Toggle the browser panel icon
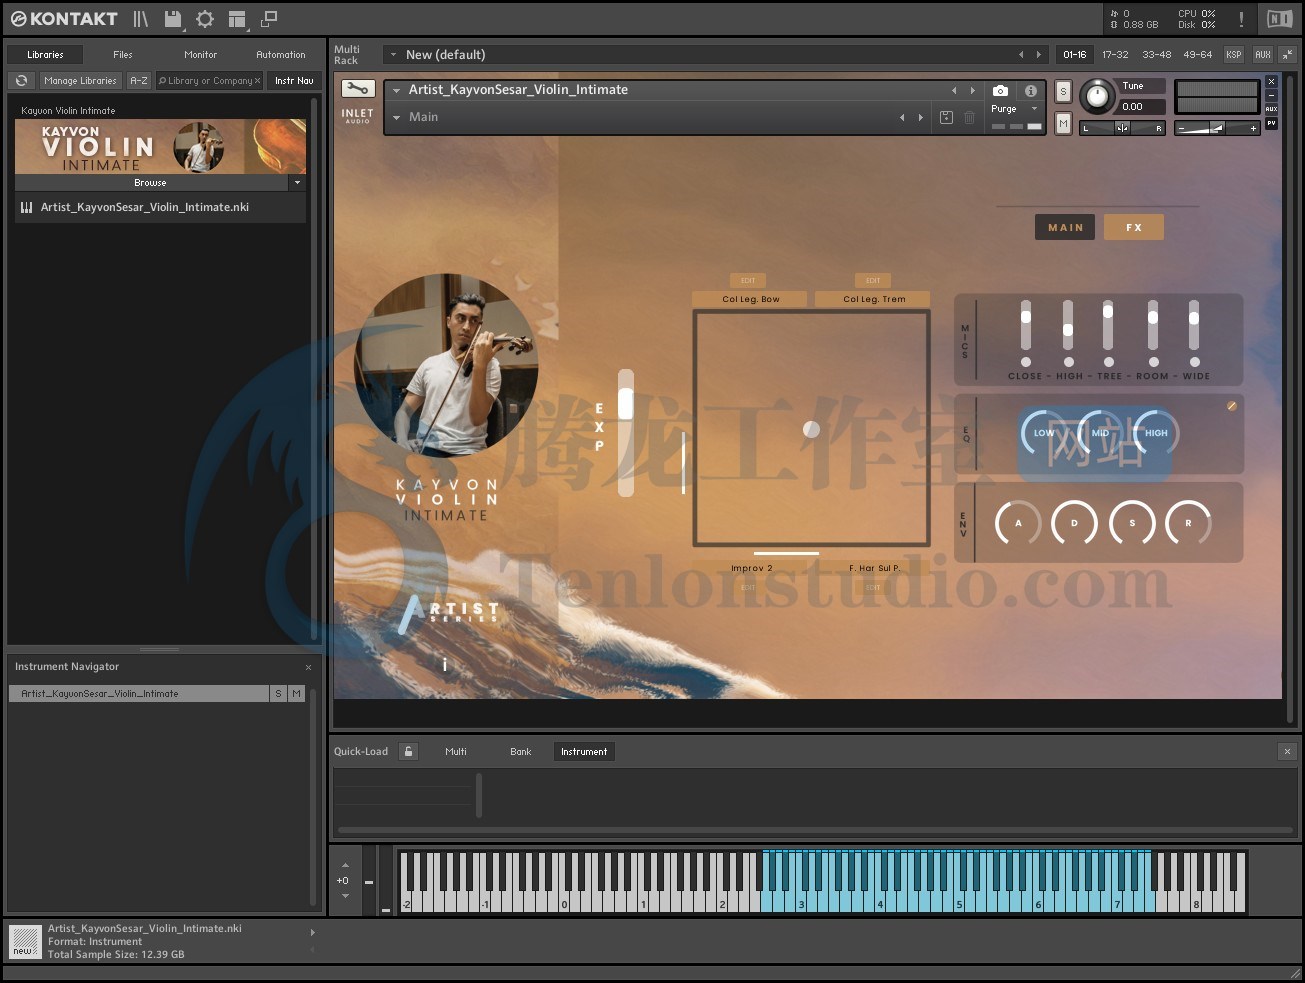1305x983 pixels. click(141, 18)
